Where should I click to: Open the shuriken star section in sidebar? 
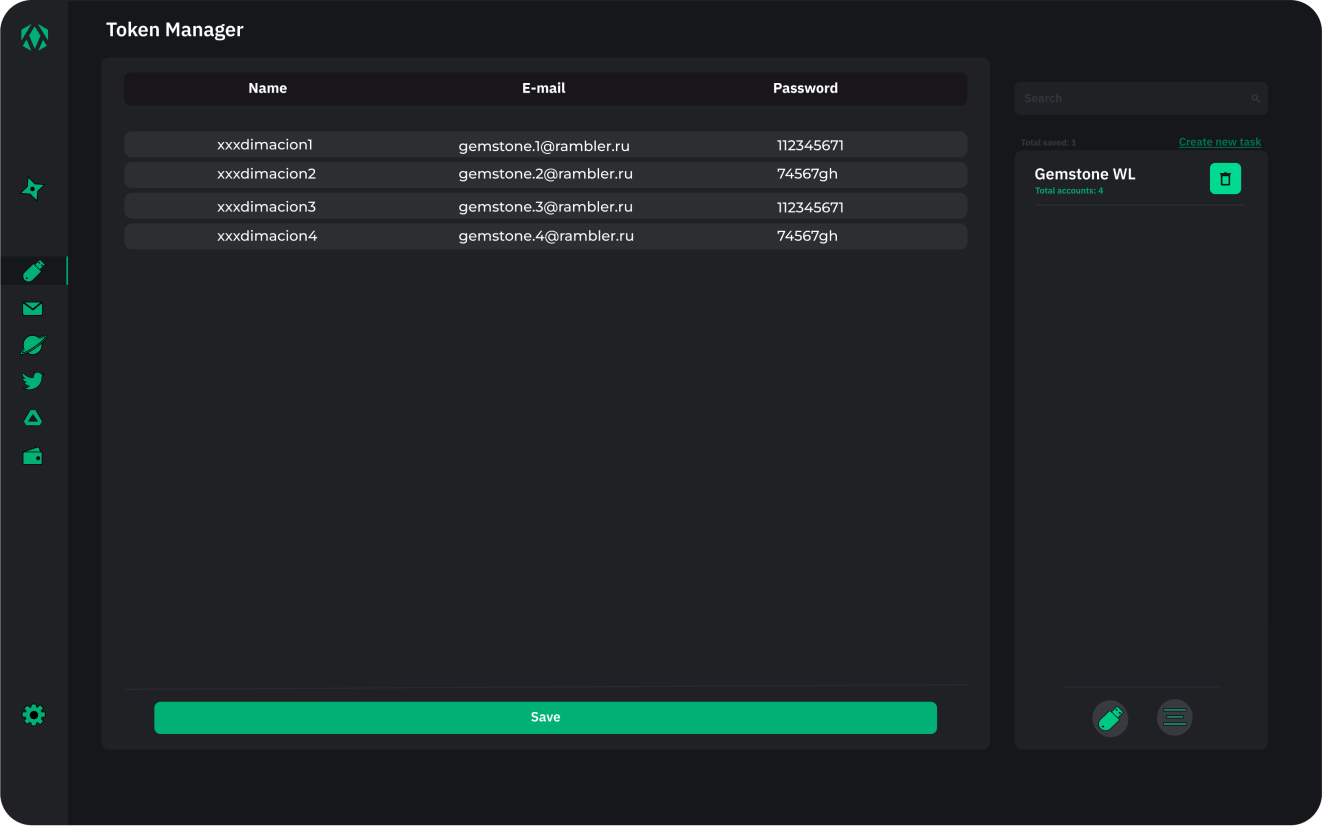click(33, 189)
